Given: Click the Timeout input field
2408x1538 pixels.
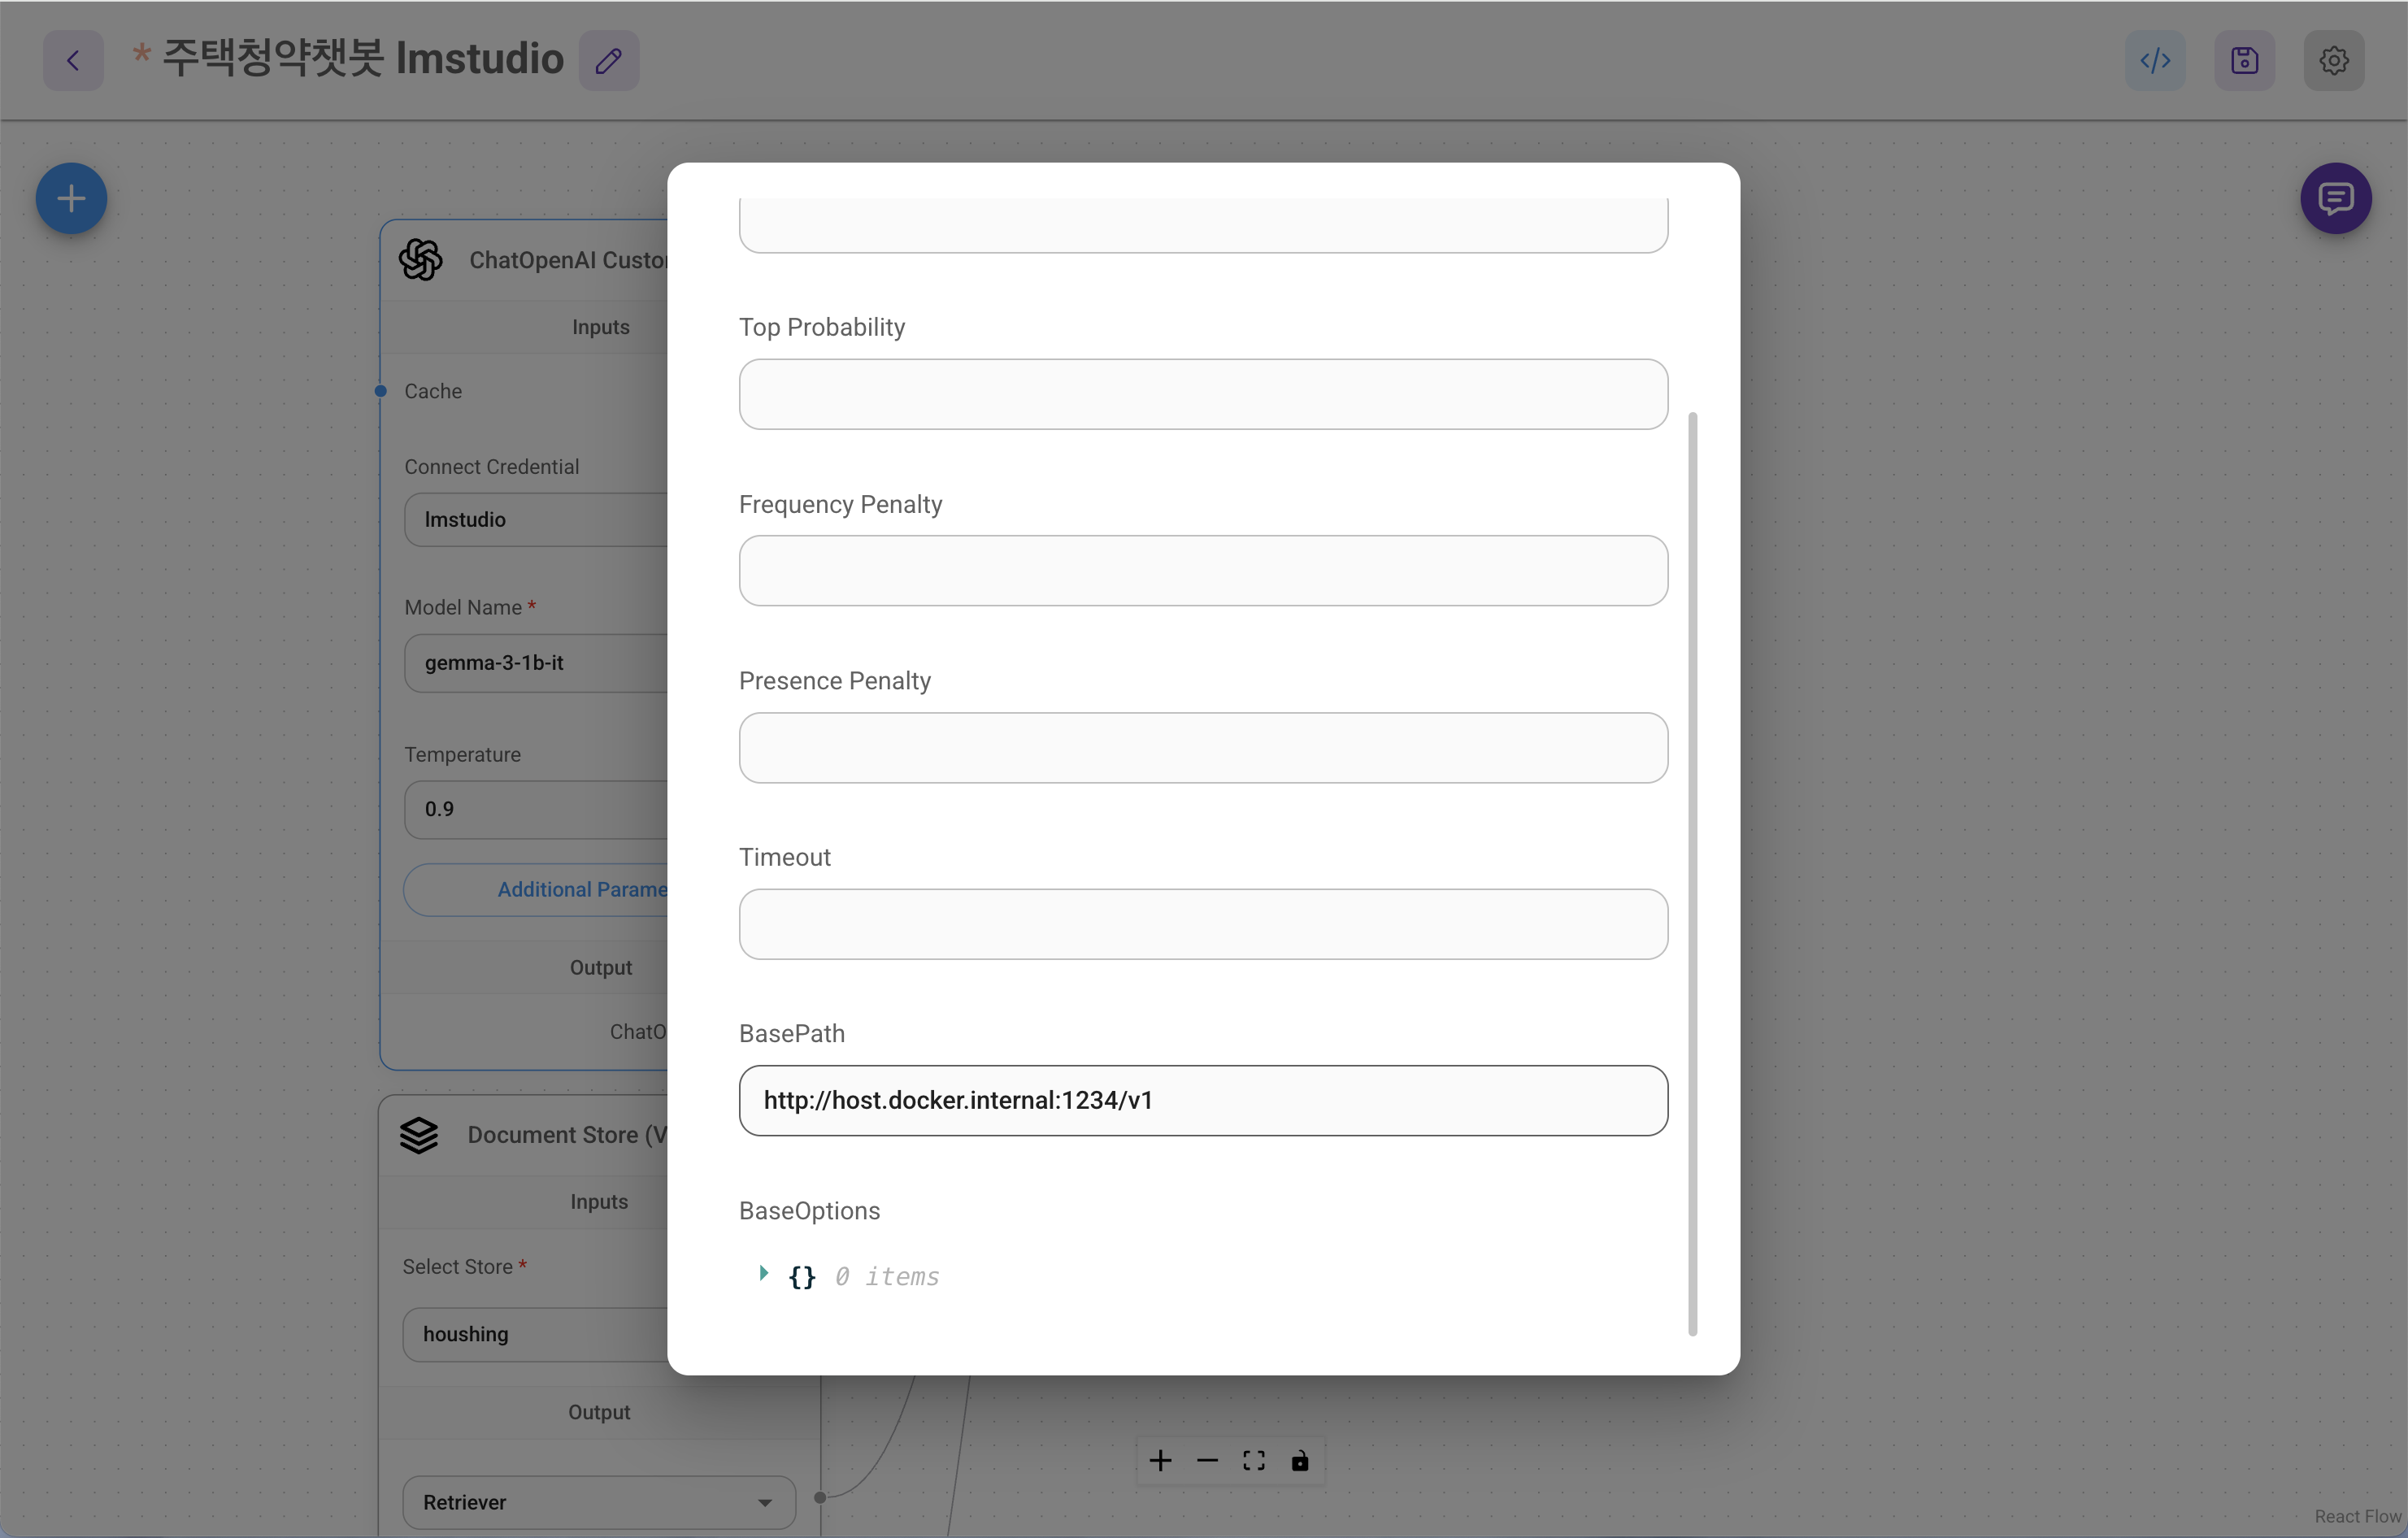Looking at the screenshot, I should [x=1203, y=924].
